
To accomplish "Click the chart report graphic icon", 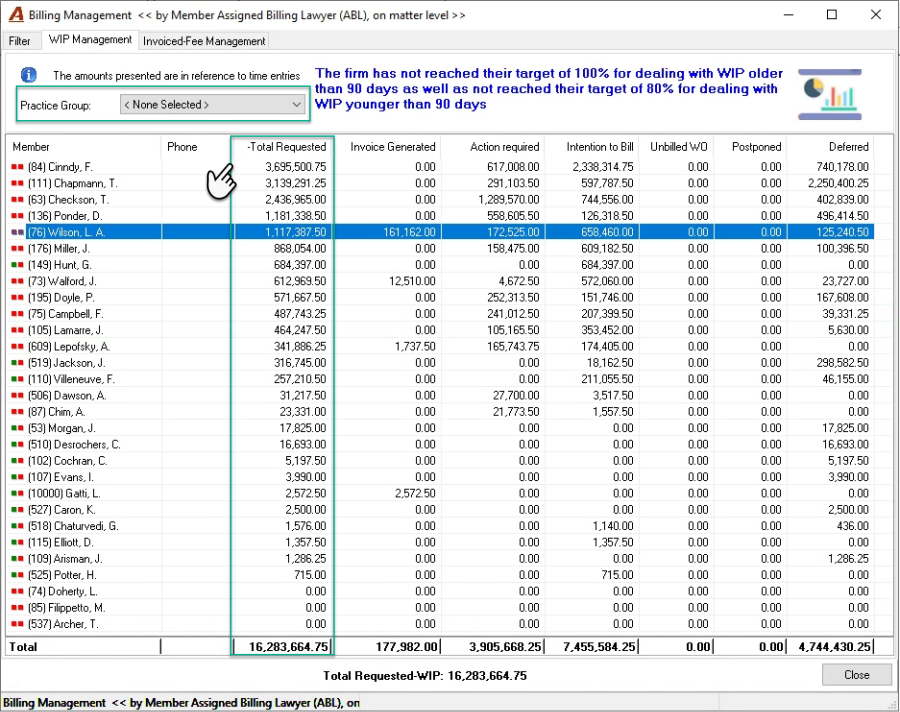I will [x=830, y=95].
